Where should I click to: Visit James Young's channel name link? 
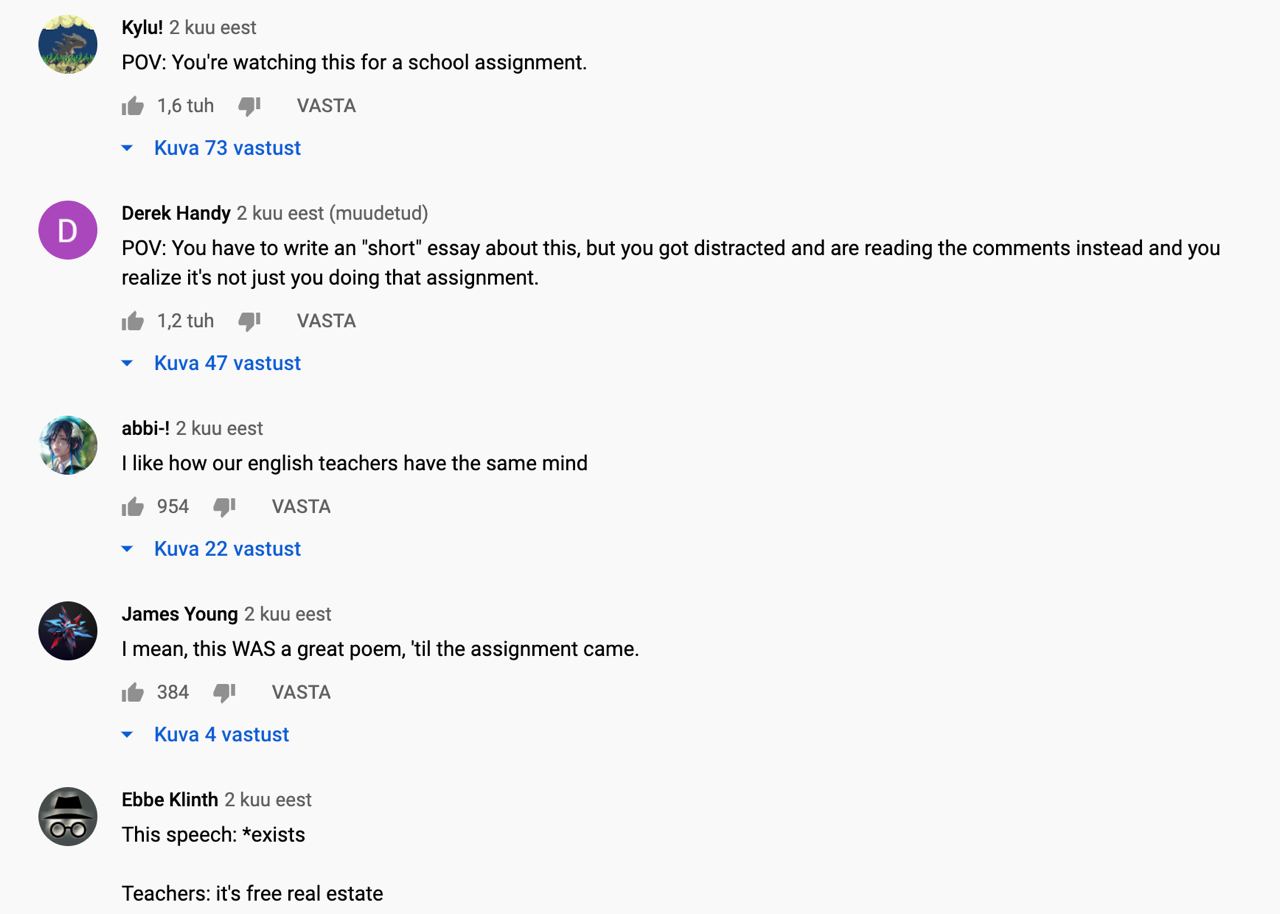(x=180, y=614)
